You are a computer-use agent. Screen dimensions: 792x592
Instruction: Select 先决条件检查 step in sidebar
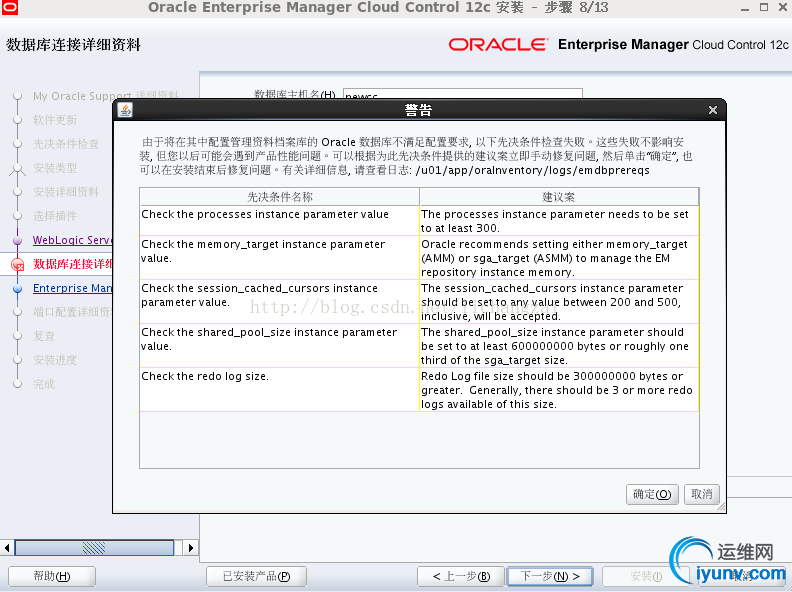[x=66, y=144]
